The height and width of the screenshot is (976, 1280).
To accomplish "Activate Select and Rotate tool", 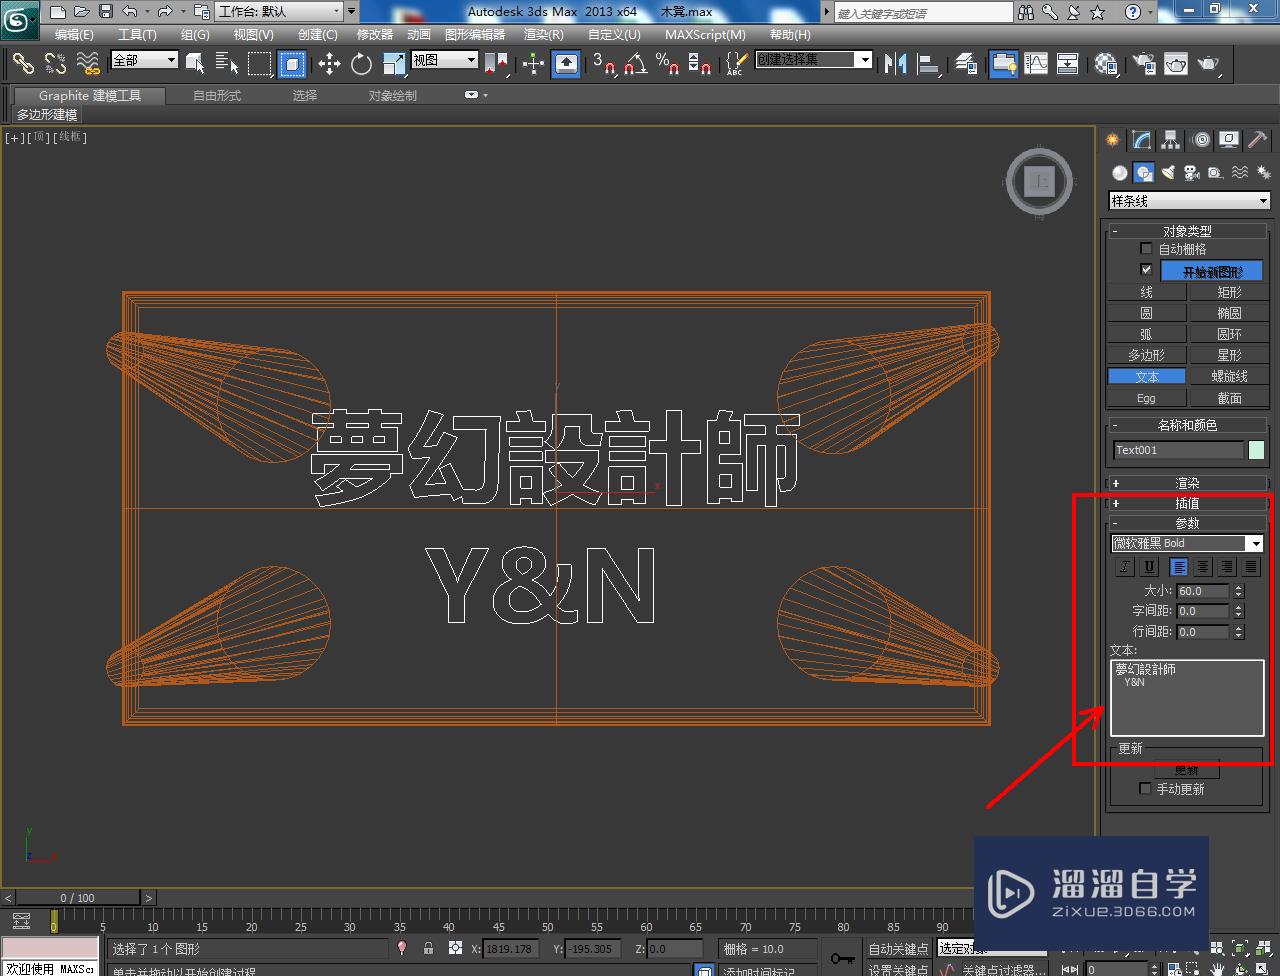I will point(361,64).
